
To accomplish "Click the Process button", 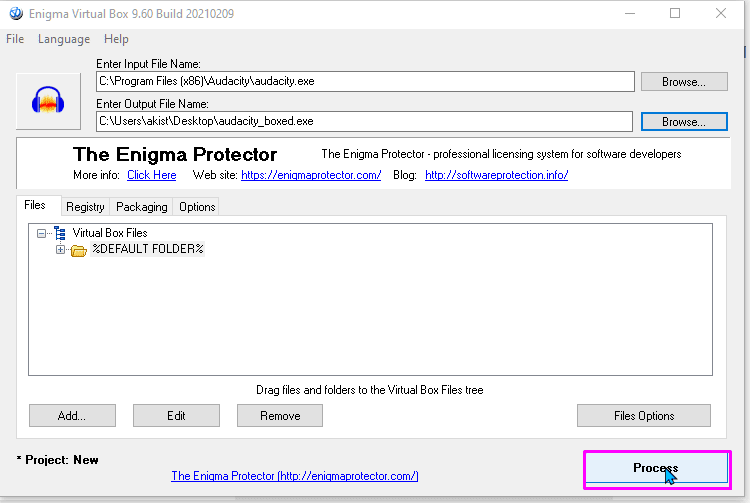I will (657, 468).
